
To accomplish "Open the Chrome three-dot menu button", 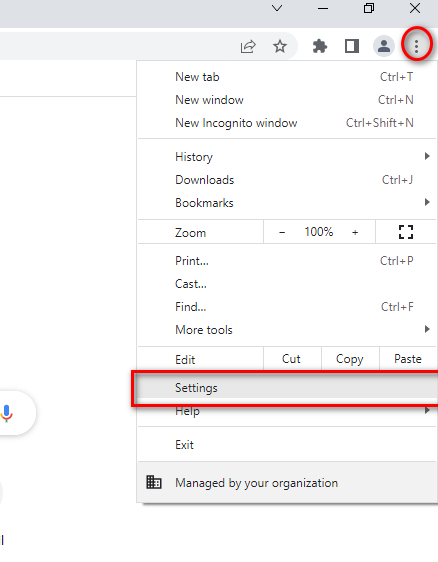I will click(416, 46).
